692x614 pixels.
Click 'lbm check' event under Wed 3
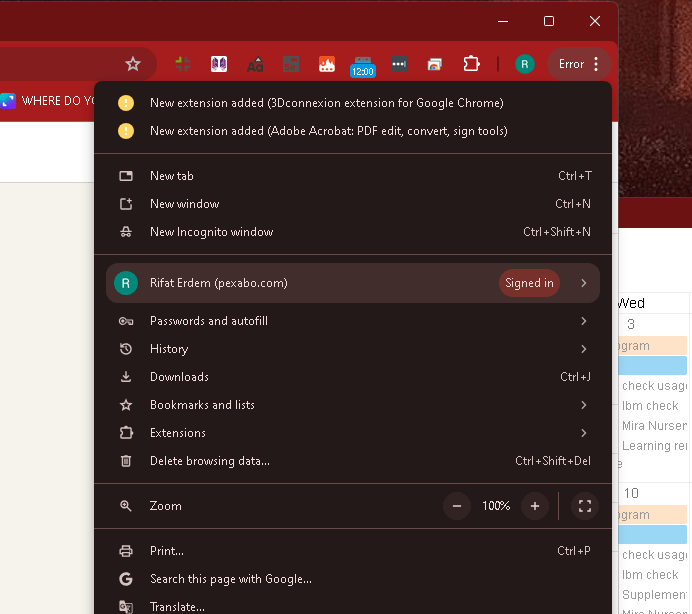coord(650,406)
